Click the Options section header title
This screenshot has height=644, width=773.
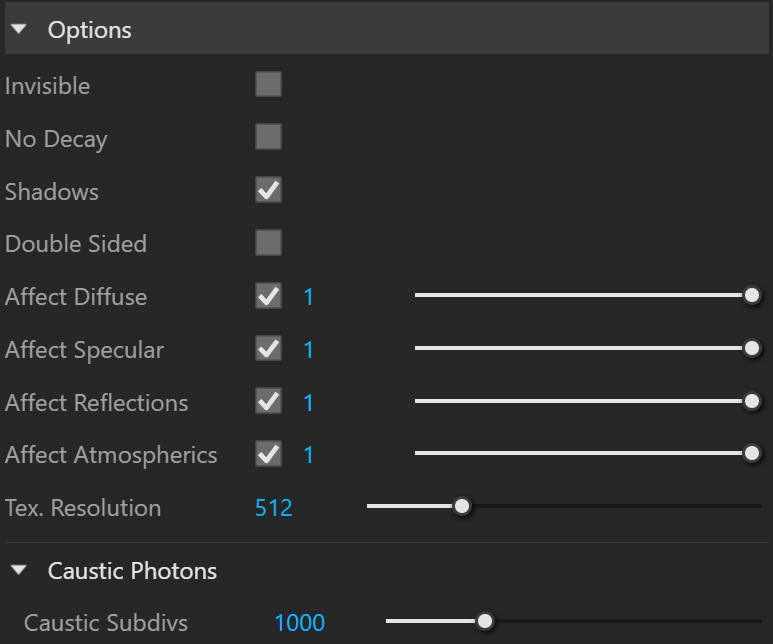pos(89,30)
